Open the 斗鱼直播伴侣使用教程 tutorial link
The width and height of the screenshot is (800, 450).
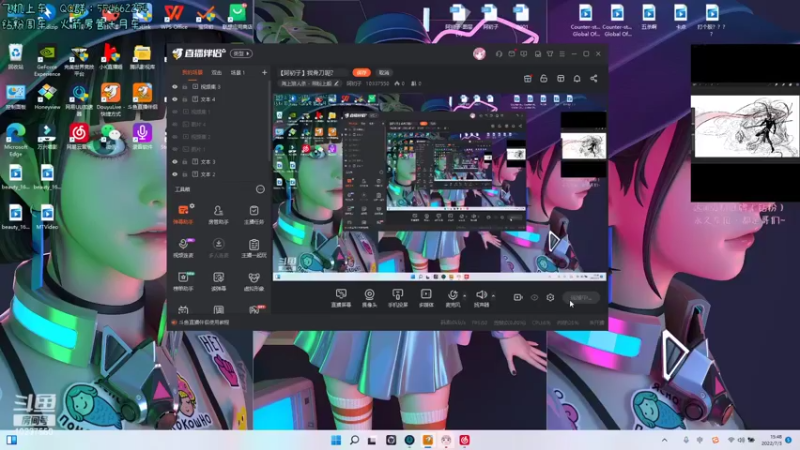point(204,322)
